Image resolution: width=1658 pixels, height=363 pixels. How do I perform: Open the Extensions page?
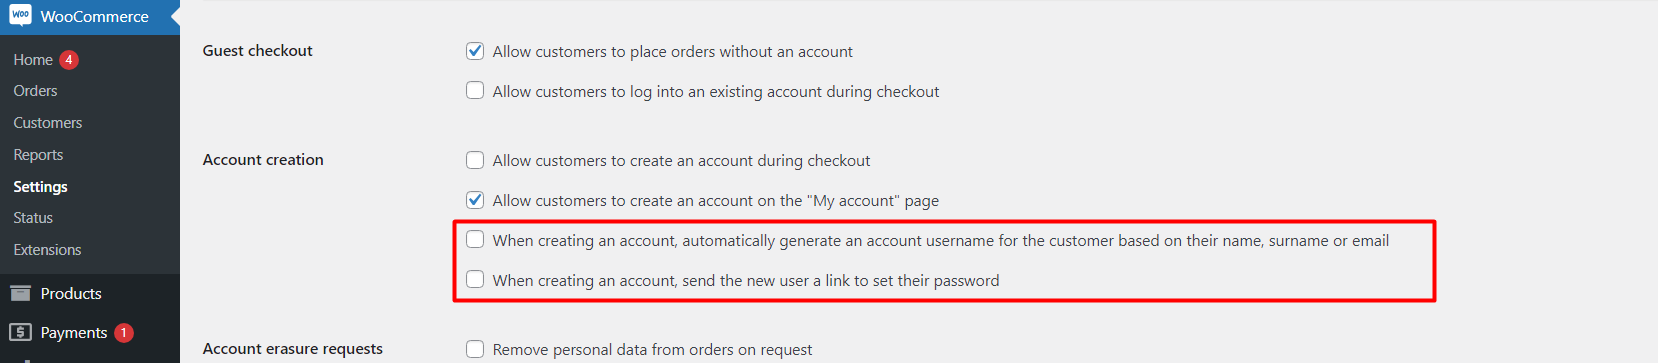pyautogui.click(x=47, y=250)
